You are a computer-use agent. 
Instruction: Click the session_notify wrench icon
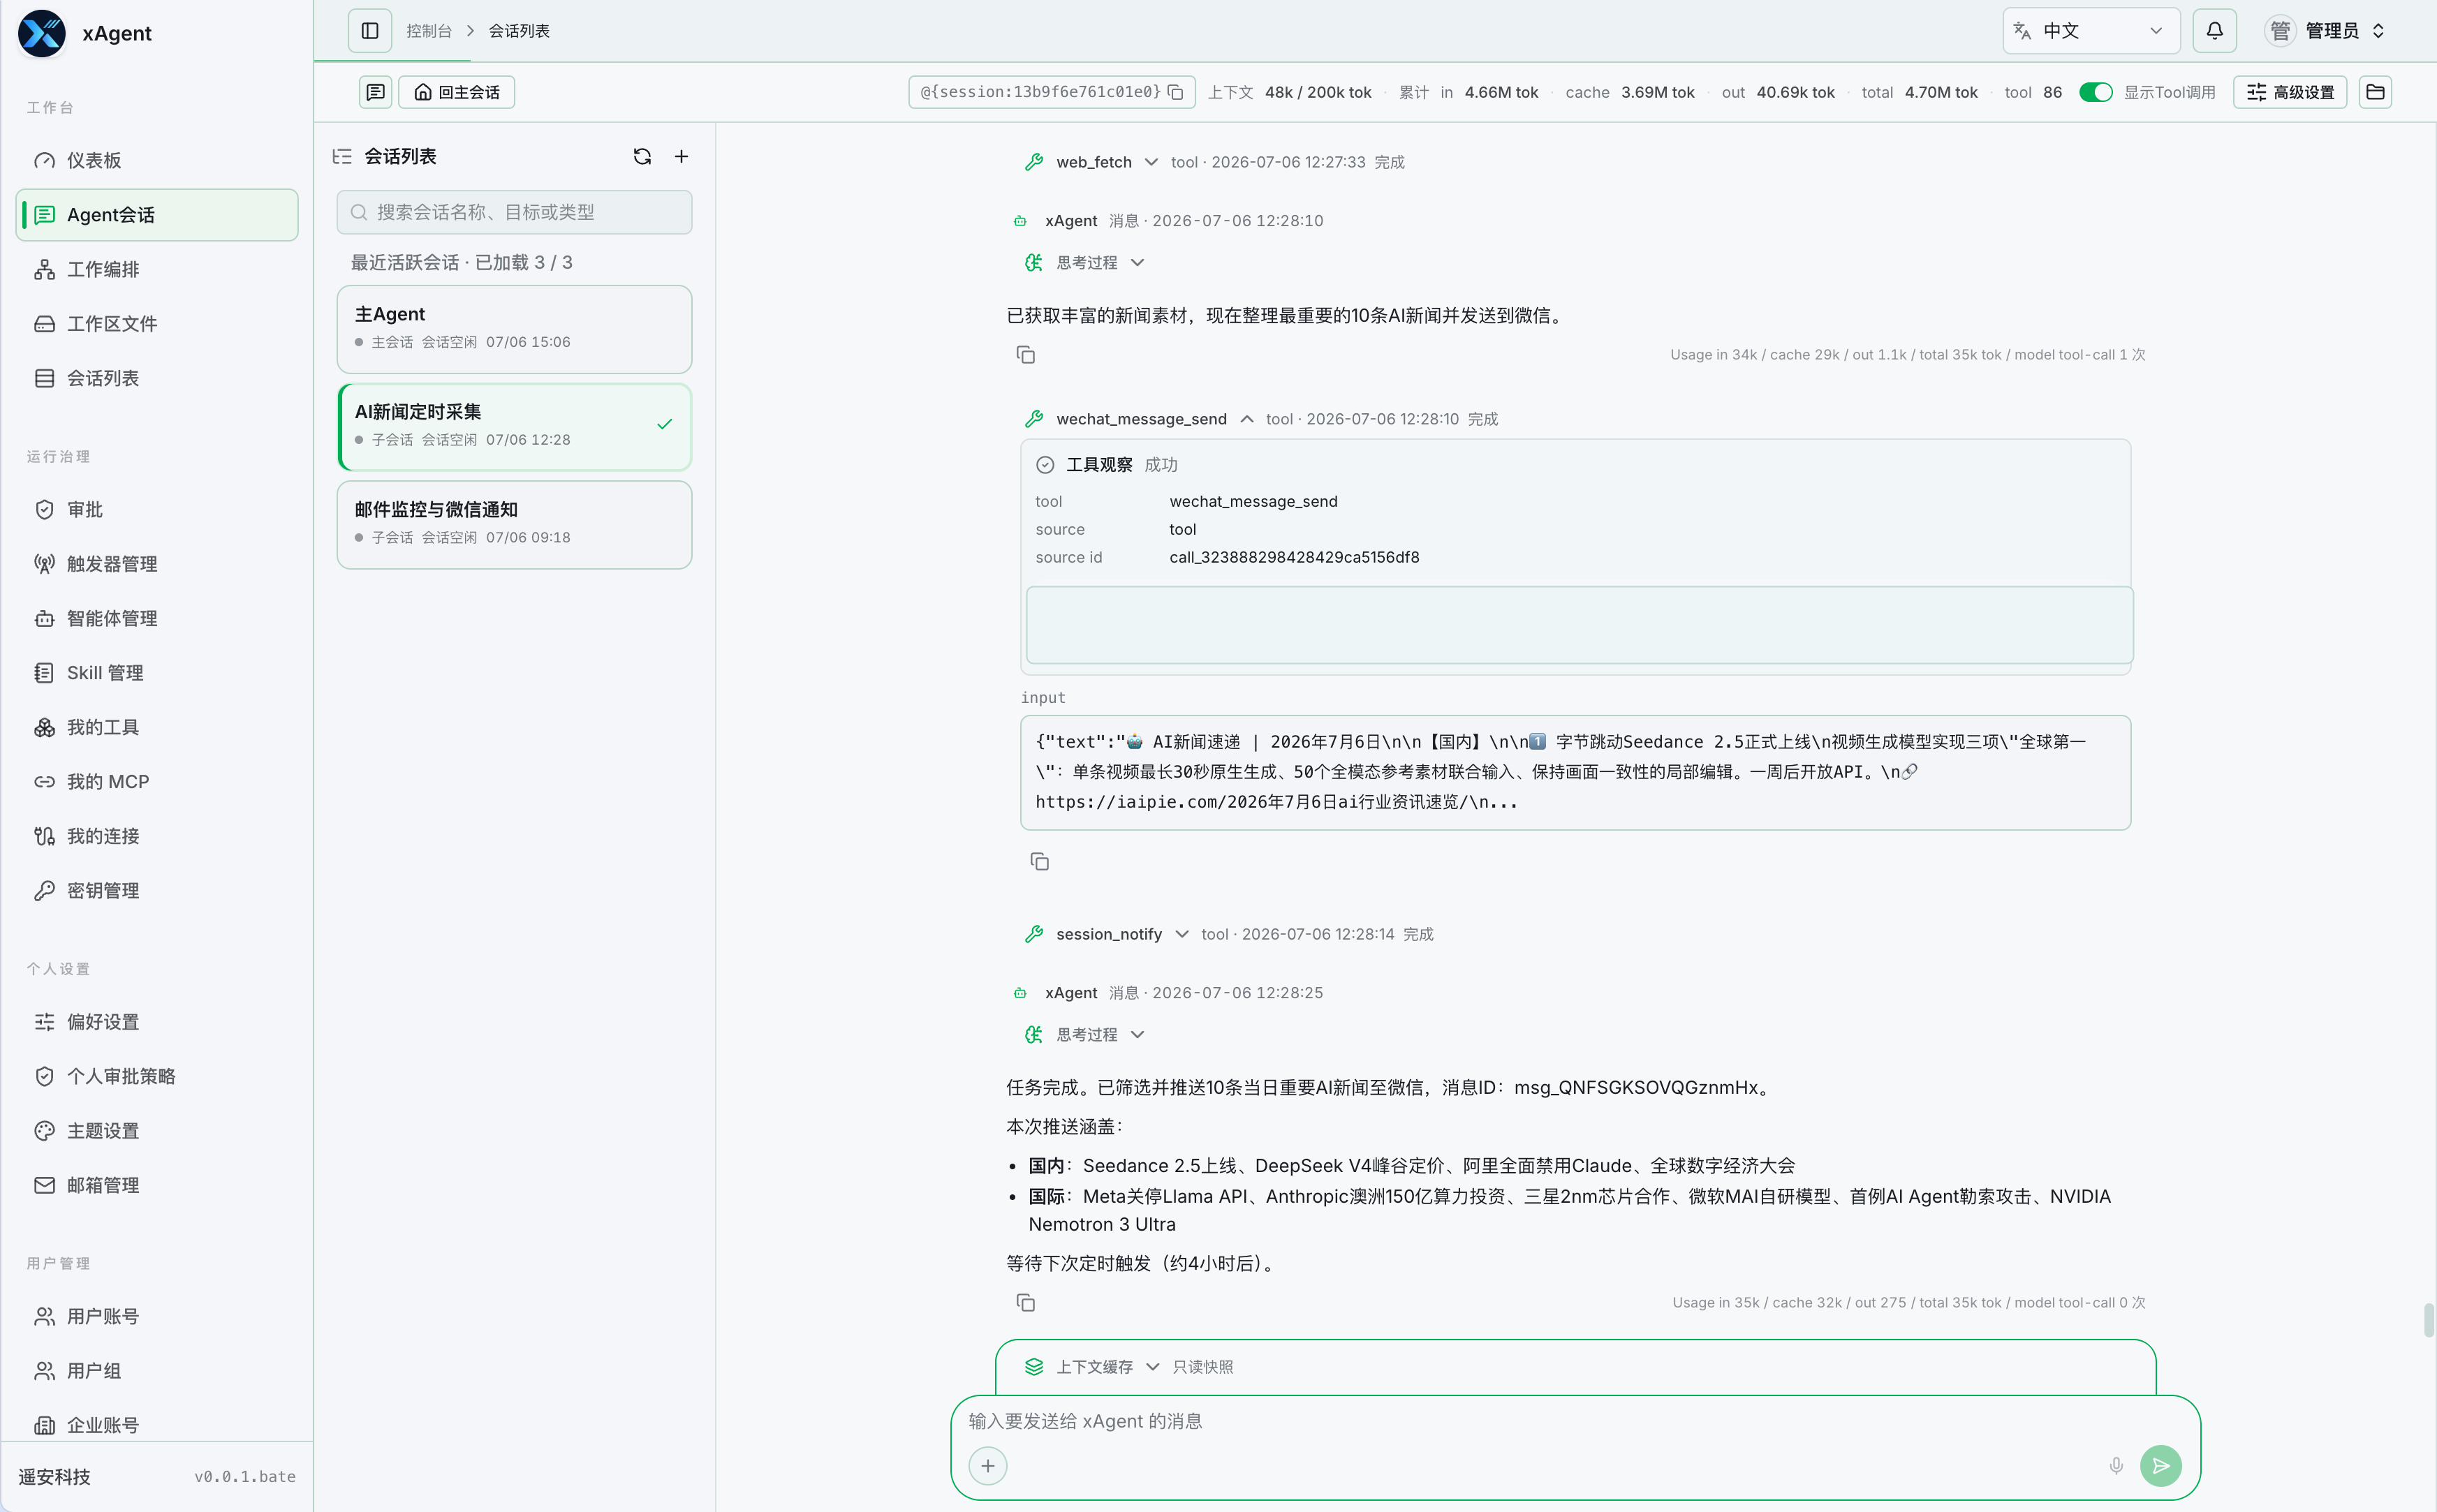click(1034, 934)
